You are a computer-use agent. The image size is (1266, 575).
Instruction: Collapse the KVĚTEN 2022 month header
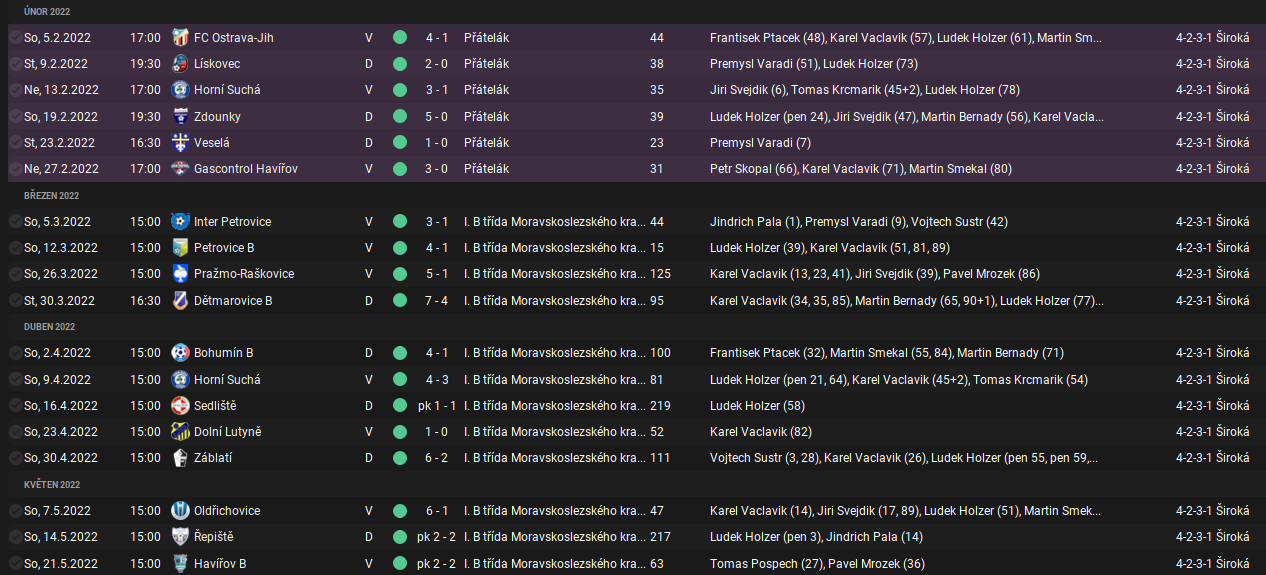coord(51,485)
